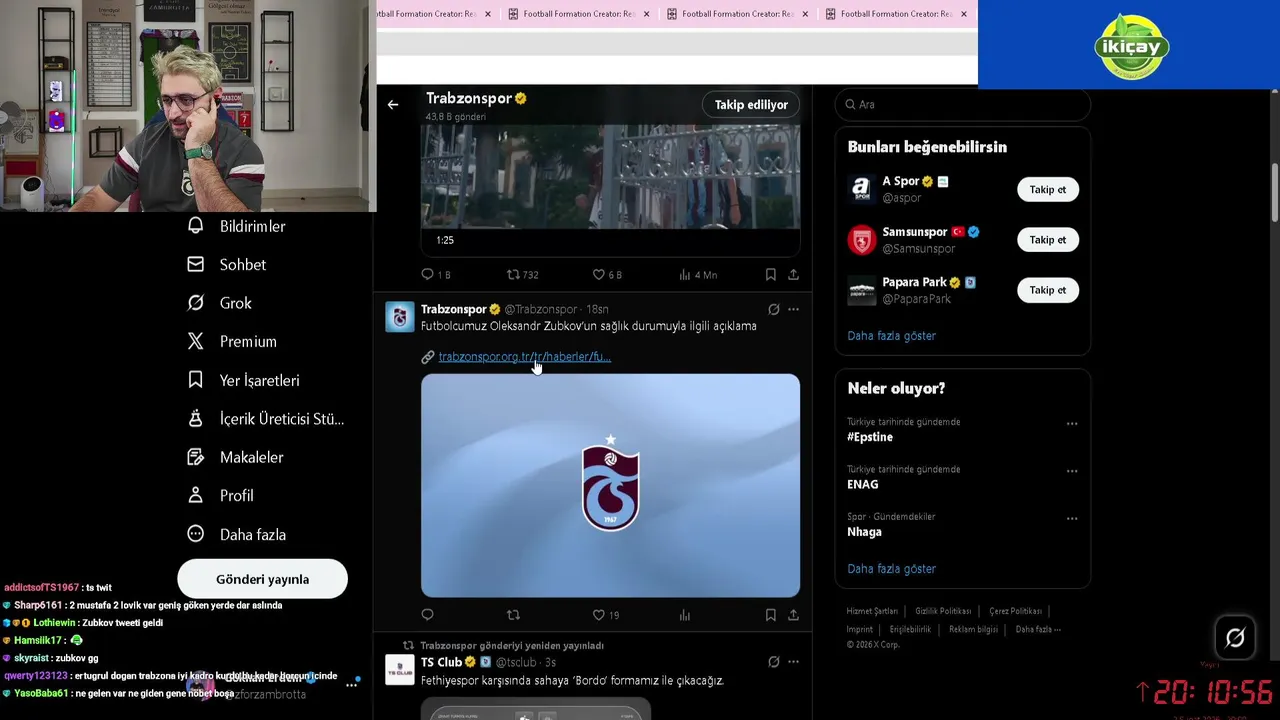The height and width of the screenshot is (720, 1280).
Task: Open Profil from the sidebar
Action: click(x=222, y=496)
